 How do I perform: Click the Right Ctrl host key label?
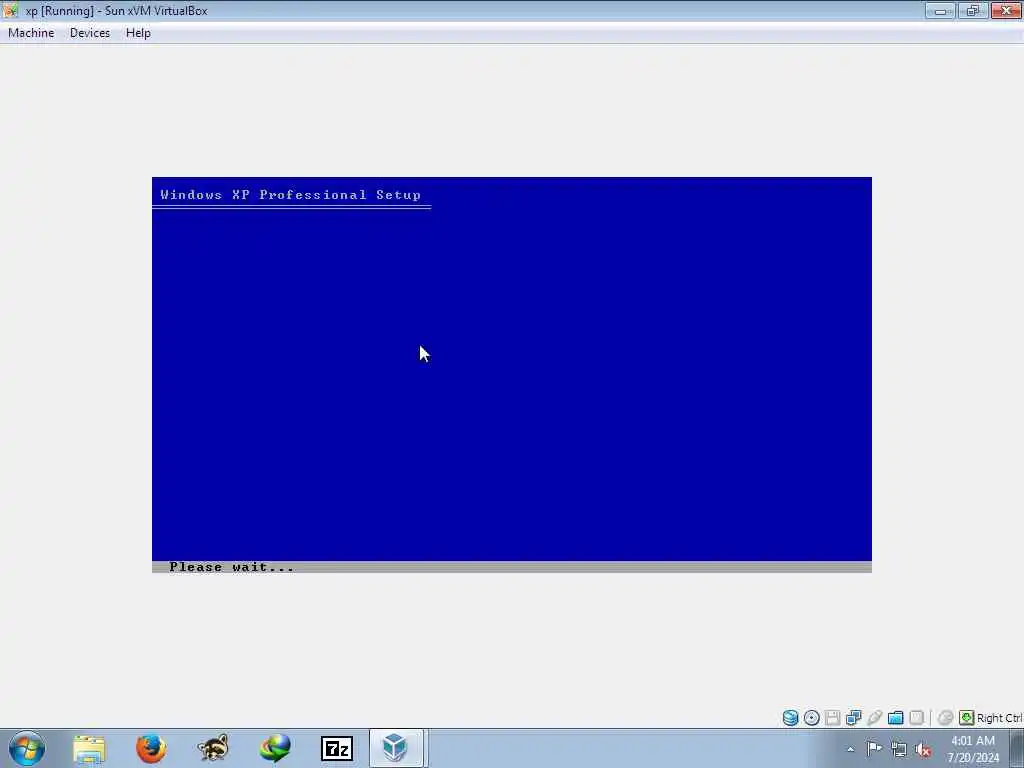pyautogui.click(x=999, y=718)
